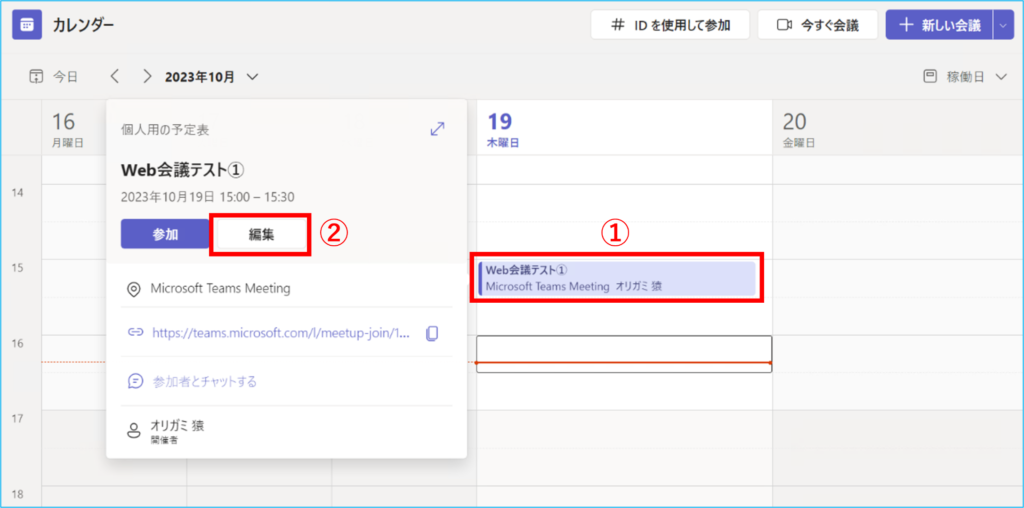Click the chat with participants icon
Screen dimensions: 1024x508
135,381
